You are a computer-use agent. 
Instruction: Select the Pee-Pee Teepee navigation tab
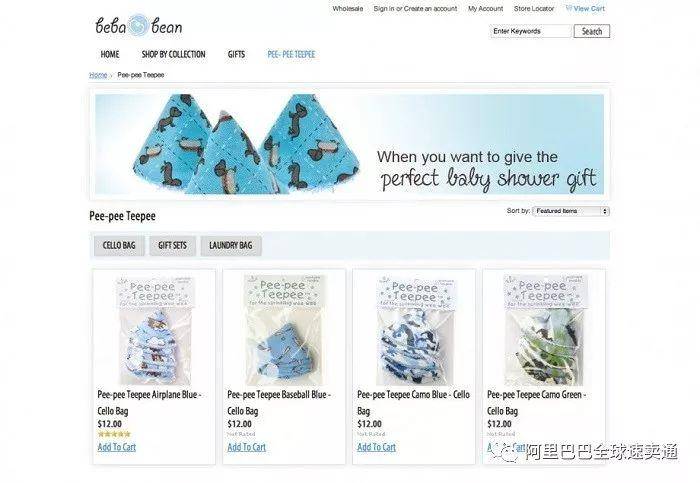click(291, 54)
